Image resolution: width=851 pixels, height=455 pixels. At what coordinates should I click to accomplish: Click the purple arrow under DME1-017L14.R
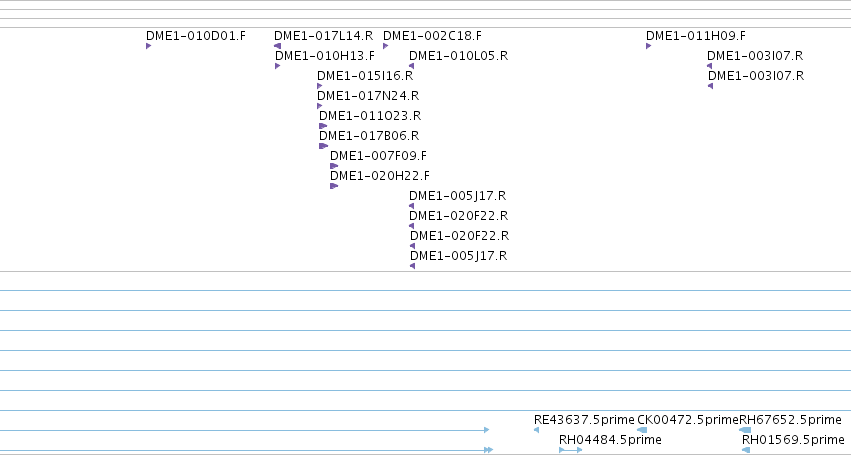pos(278,46)
